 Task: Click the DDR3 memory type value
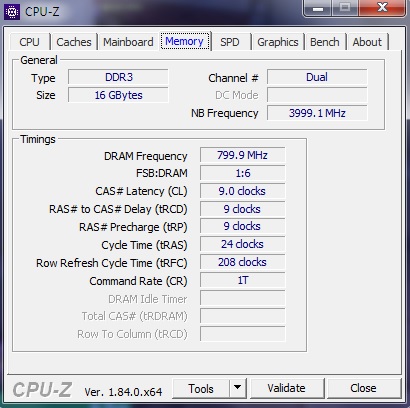pos(118,77)
